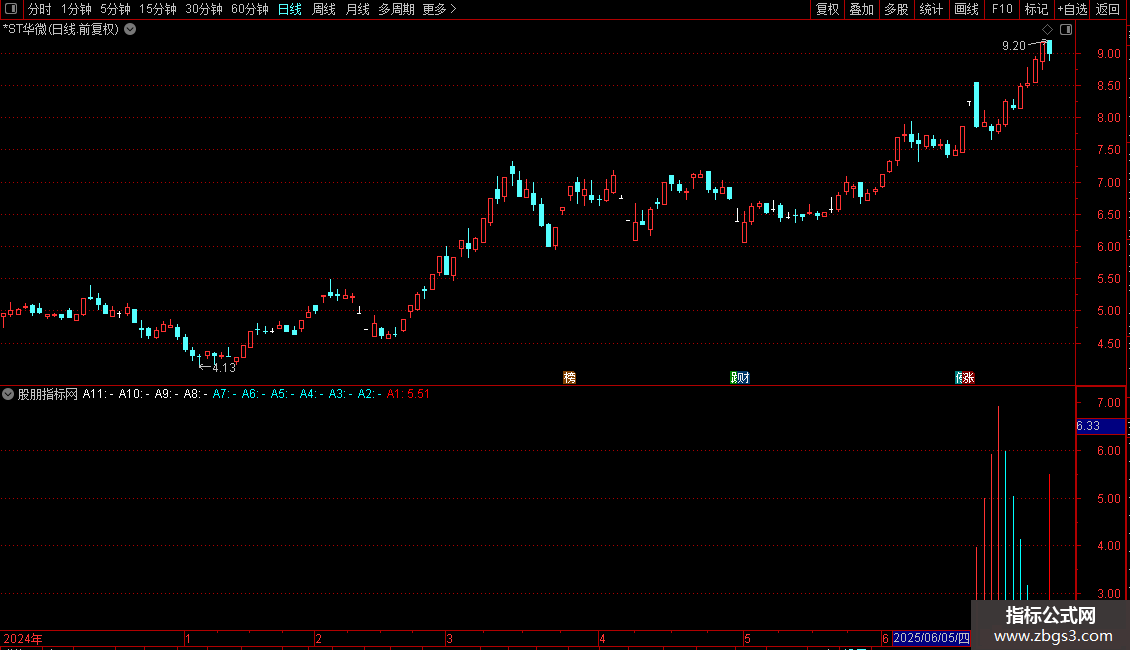
Task: Click the 9.20 high price label
Action: pyautogui.click(x=1013, y=45)
